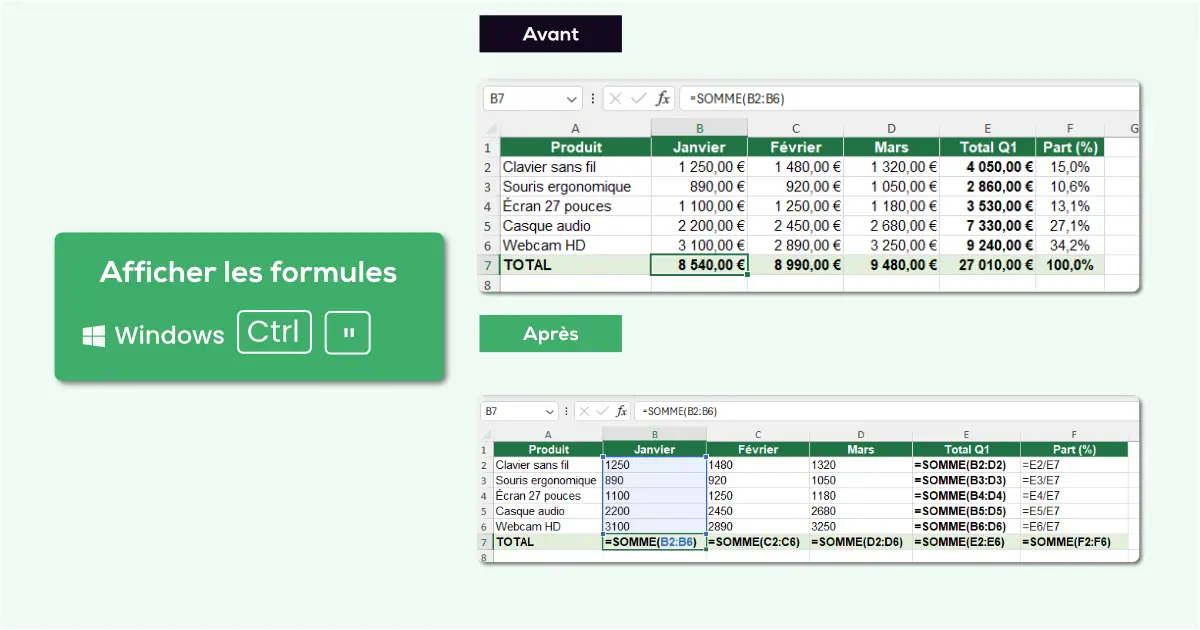The height and width of the screenshot is (630, 1200).
Task: Click cell with formula =SOMME(C2:C6)
Action: point(758,542)
